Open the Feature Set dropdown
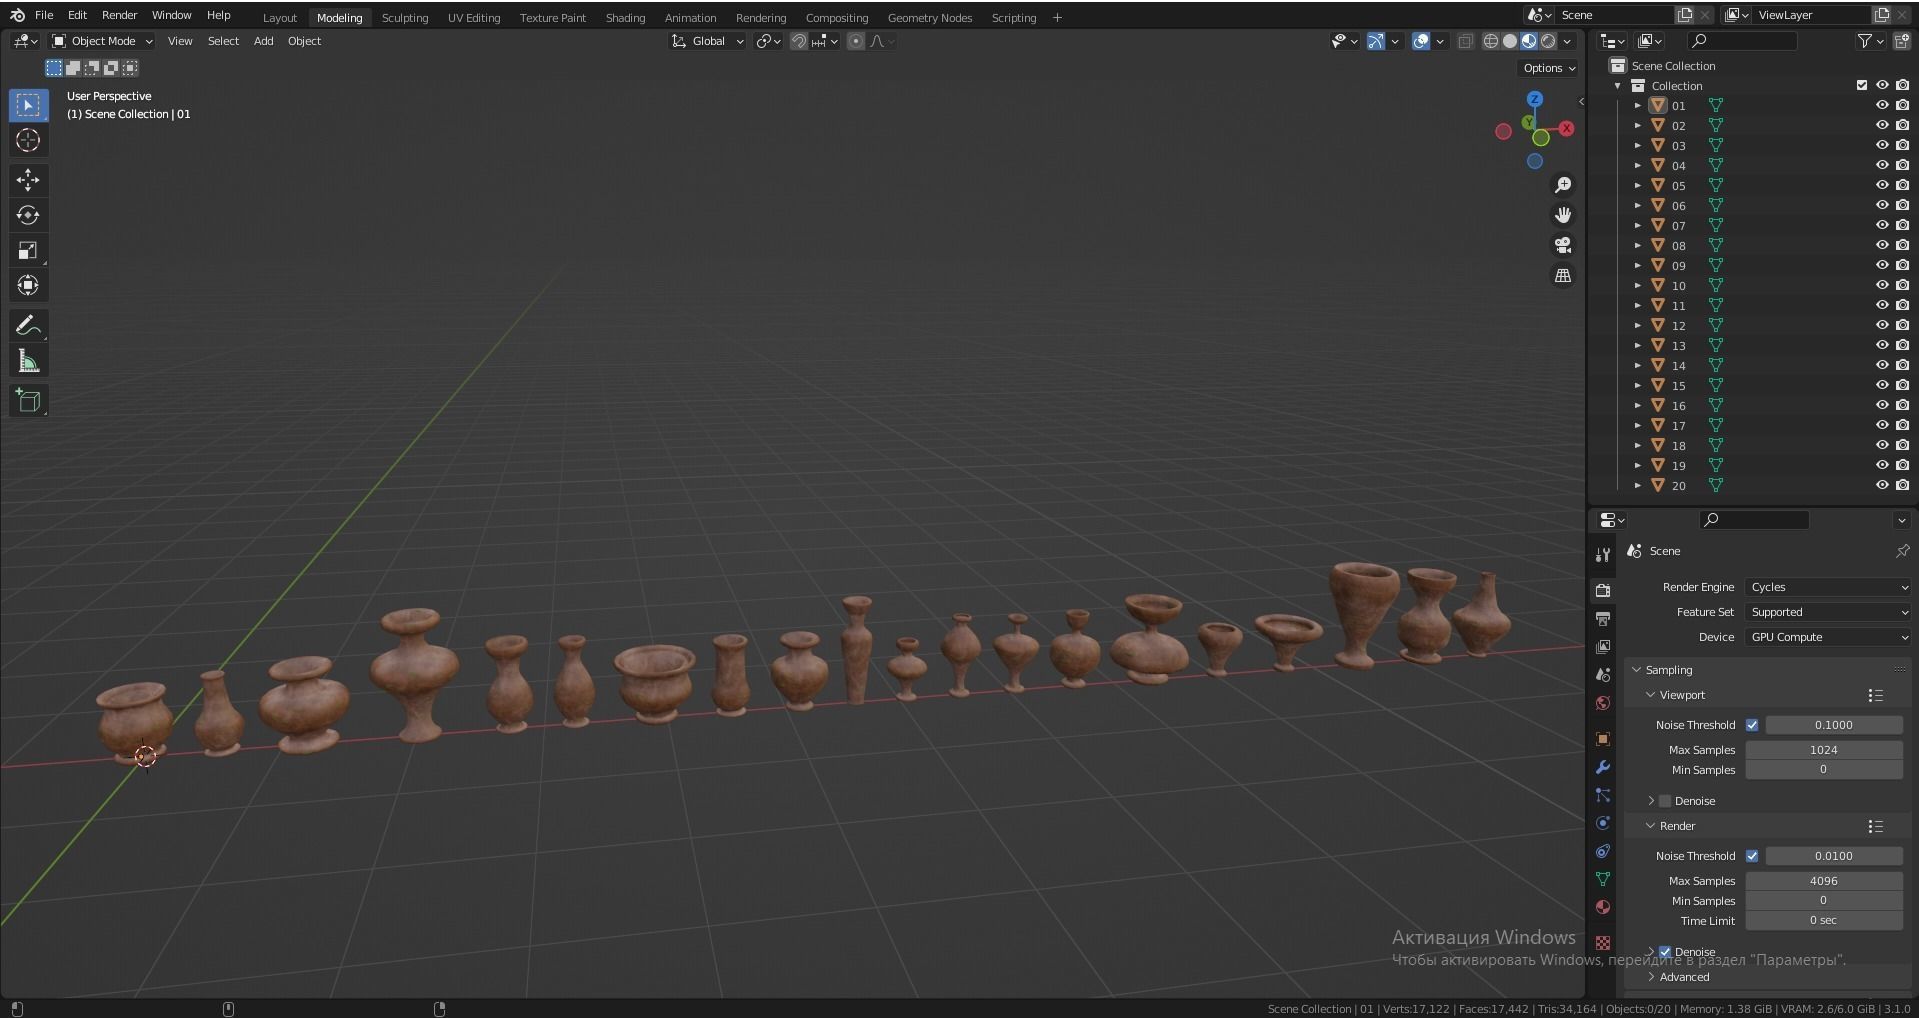This screenshot has width=1919, height=1018. 1828,612
